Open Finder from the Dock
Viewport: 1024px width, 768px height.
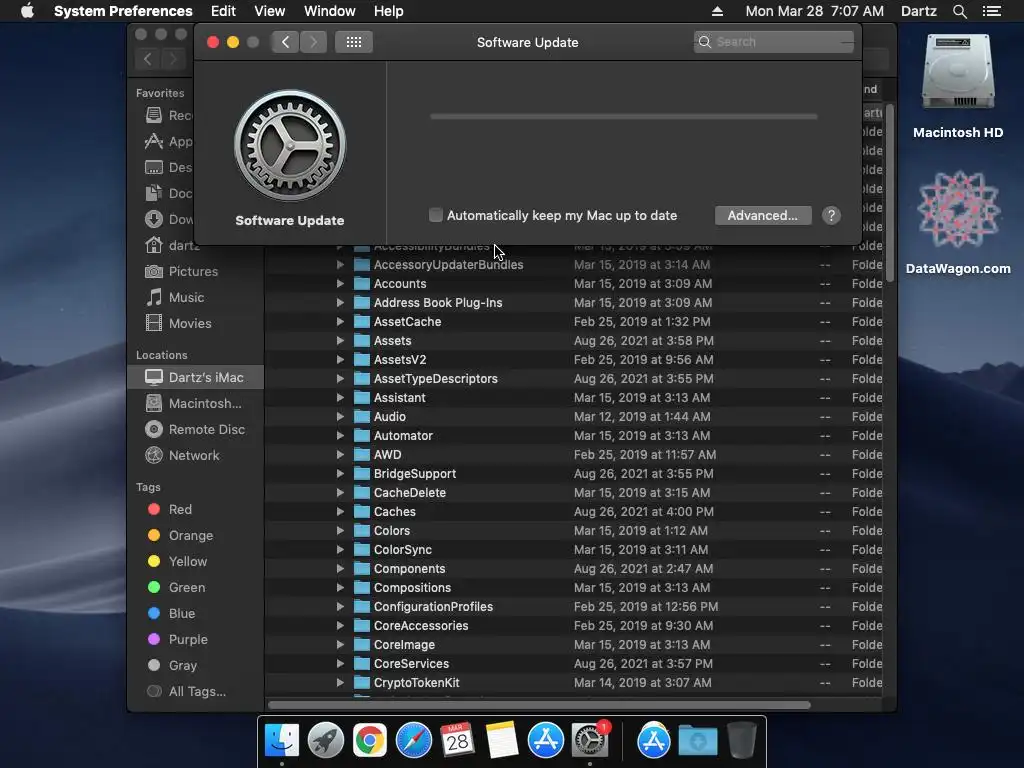282,740
